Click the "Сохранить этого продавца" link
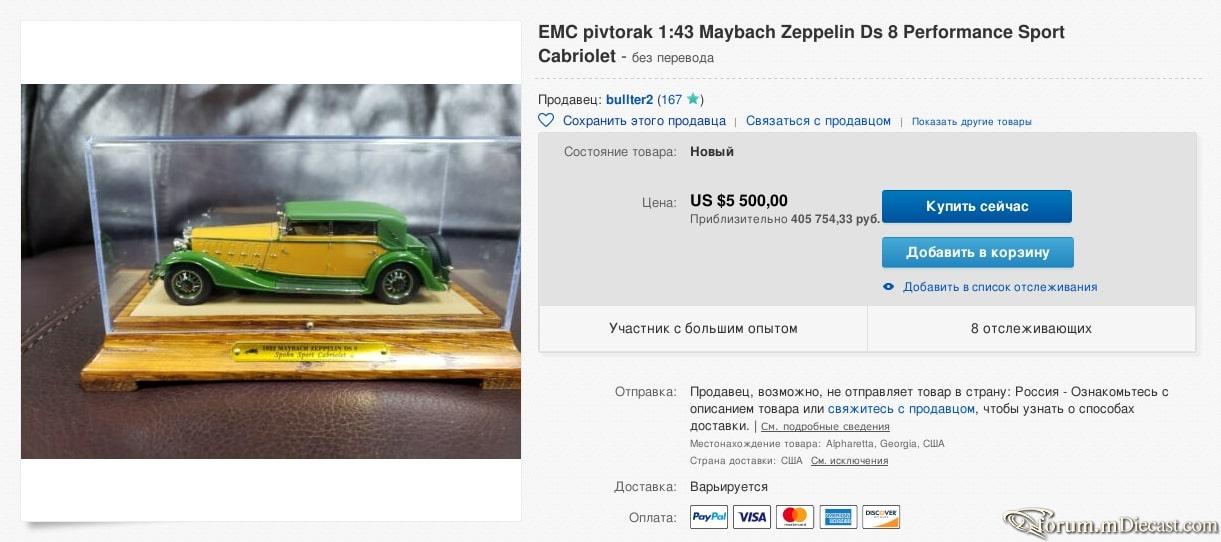 coord(644,120)
